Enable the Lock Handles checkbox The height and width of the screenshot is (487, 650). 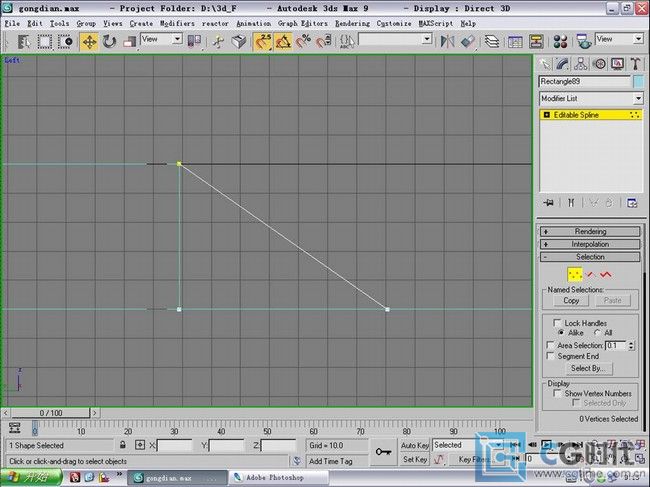(x=557, y=322)
